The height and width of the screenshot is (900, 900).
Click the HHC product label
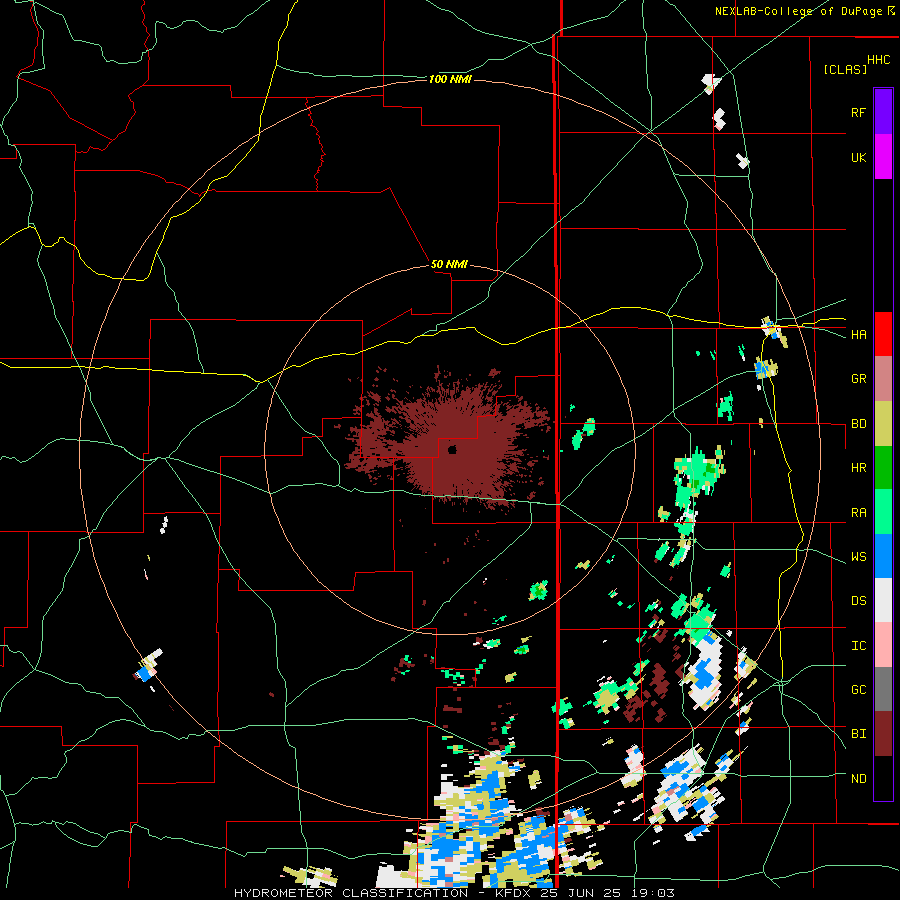point(878,60)
